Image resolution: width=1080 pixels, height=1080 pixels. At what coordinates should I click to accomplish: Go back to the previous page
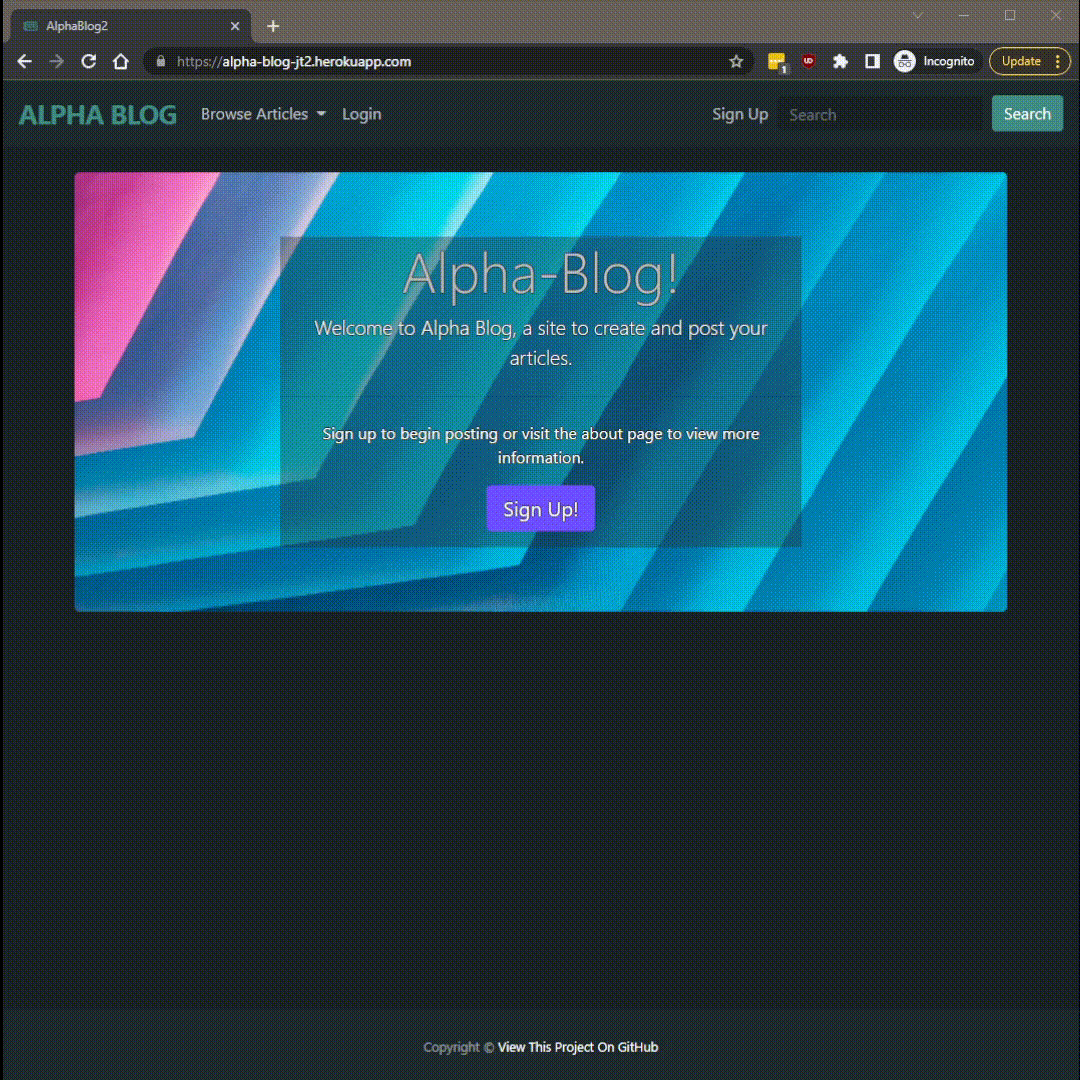pos(24,61)
